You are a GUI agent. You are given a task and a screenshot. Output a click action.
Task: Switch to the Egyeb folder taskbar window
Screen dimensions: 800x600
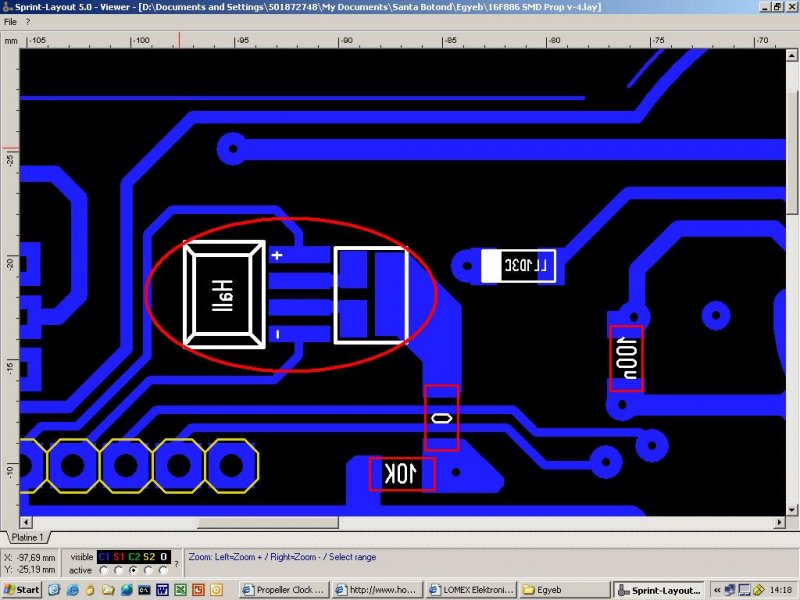click(x=565, y=590)
